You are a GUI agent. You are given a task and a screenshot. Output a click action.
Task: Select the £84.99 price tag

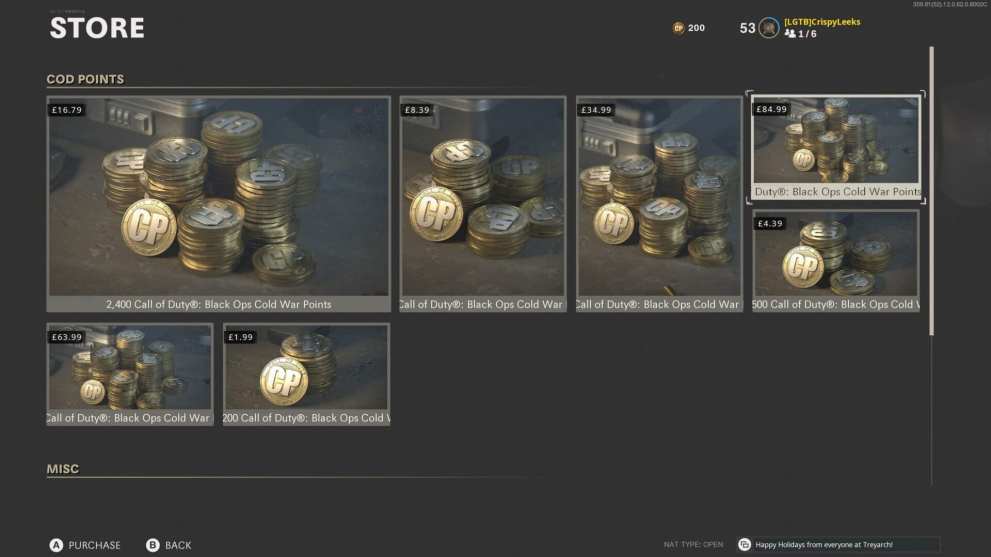(772, 109)
